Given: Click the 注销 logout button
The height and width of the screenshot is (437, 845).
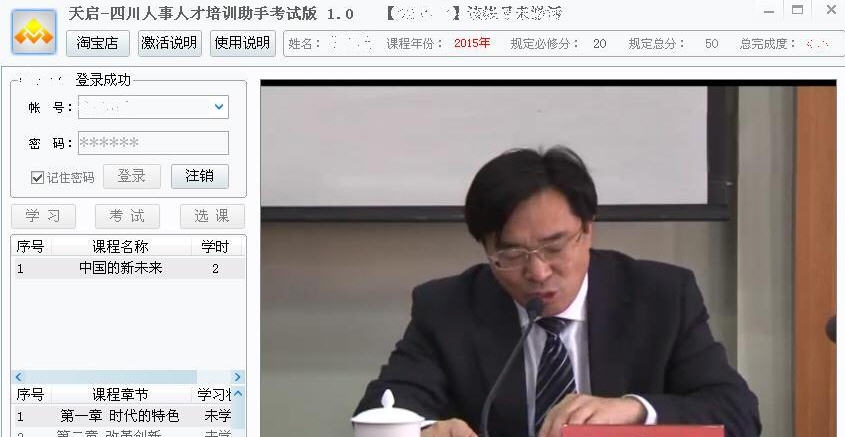Looking at the screenshot, I should tap(200, 176).
